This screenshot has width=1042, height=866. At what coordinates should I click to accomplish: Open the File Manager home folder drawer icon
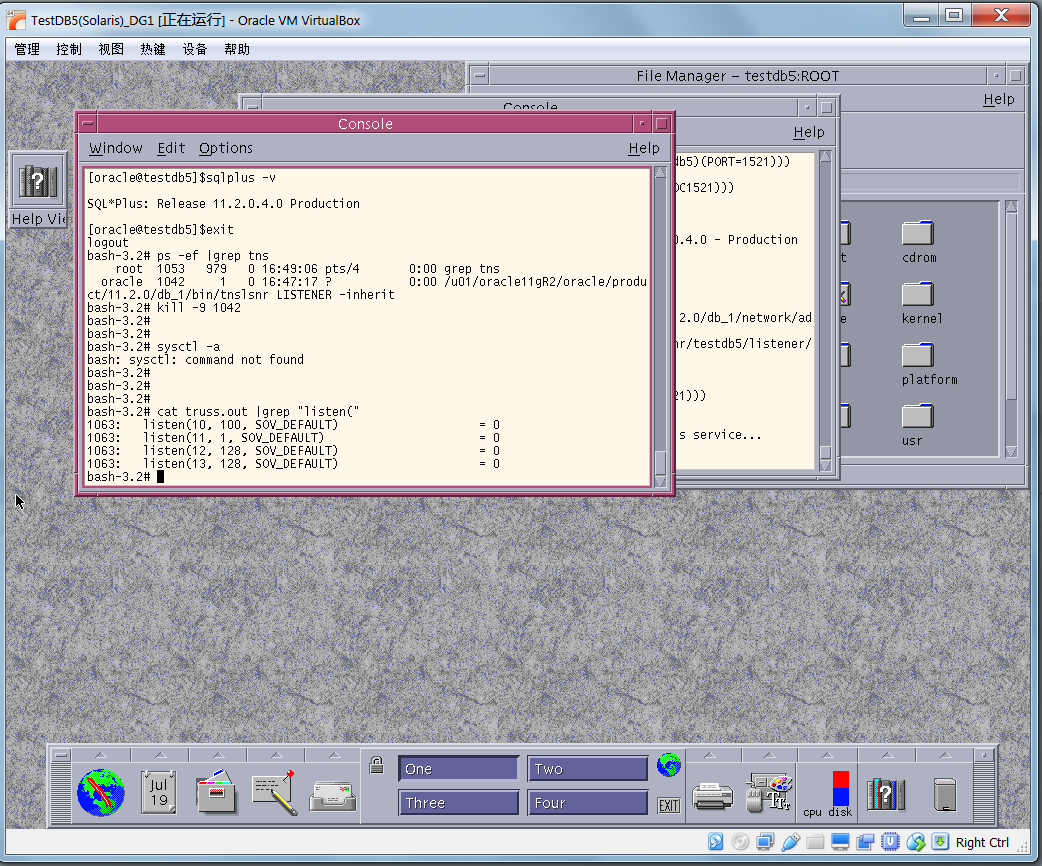[217, 792]
